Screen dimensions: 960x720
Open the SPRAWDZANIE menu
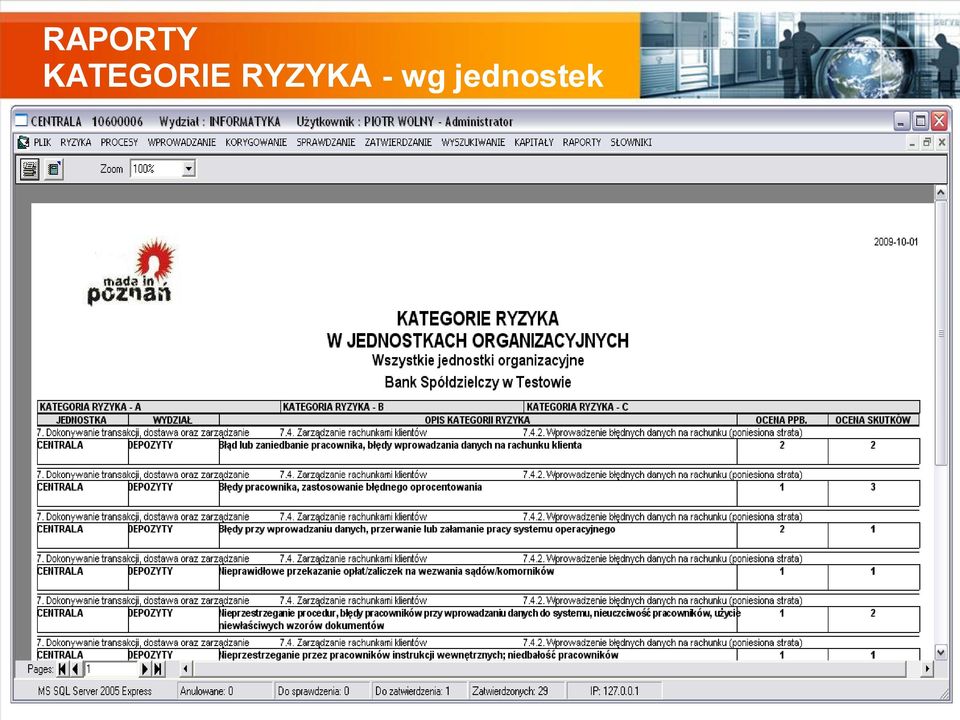click(x=326, y=143)
